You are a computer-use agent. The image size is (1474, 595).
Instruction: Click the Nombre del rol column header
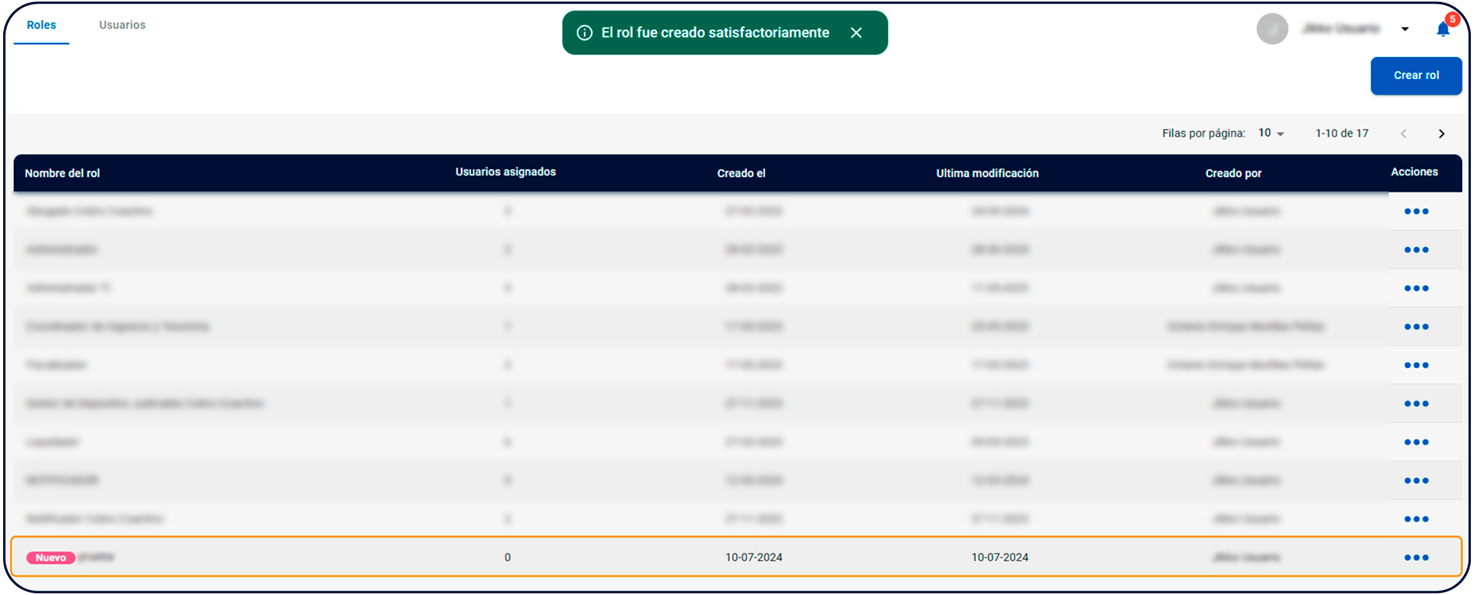pyautogui.click(x=62, y=173)
